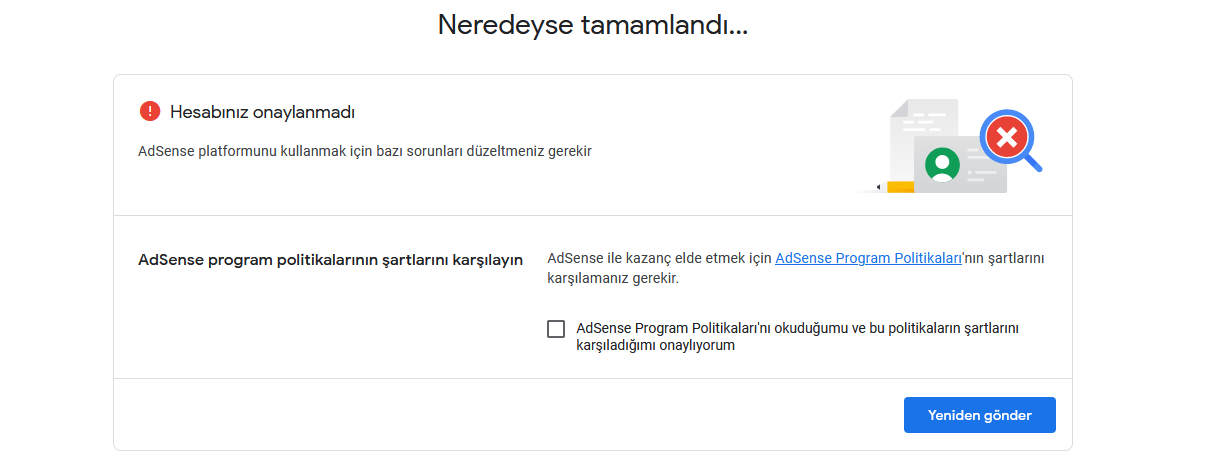
Task: Select the "Hesabınız onaylanmadı" heading
Action: 263,112
